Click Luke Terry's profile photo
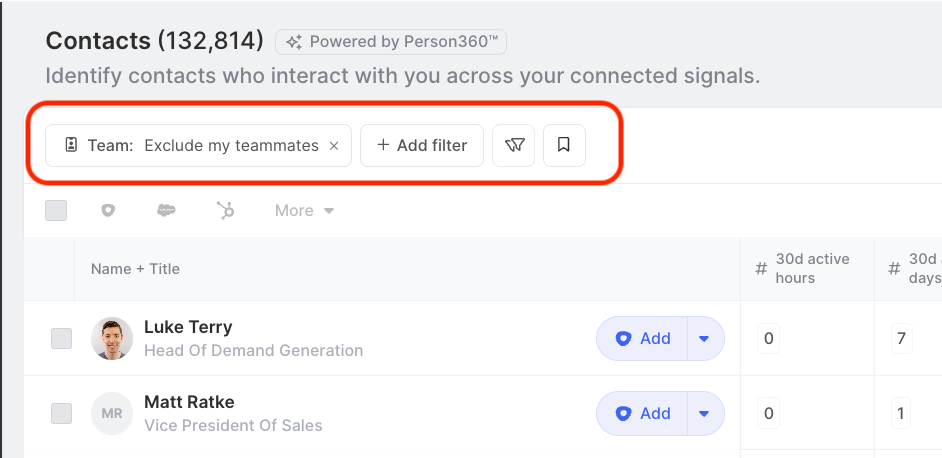 pyautogui.click(x=112, y=338)
